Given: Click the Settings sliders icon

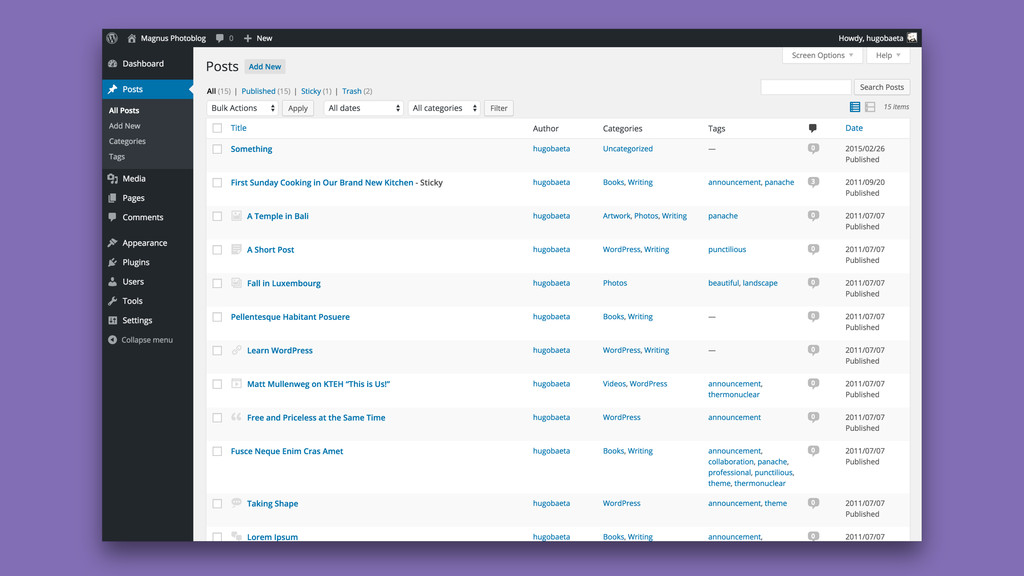Looking at the screenshot, I should [x=112, y=320].
